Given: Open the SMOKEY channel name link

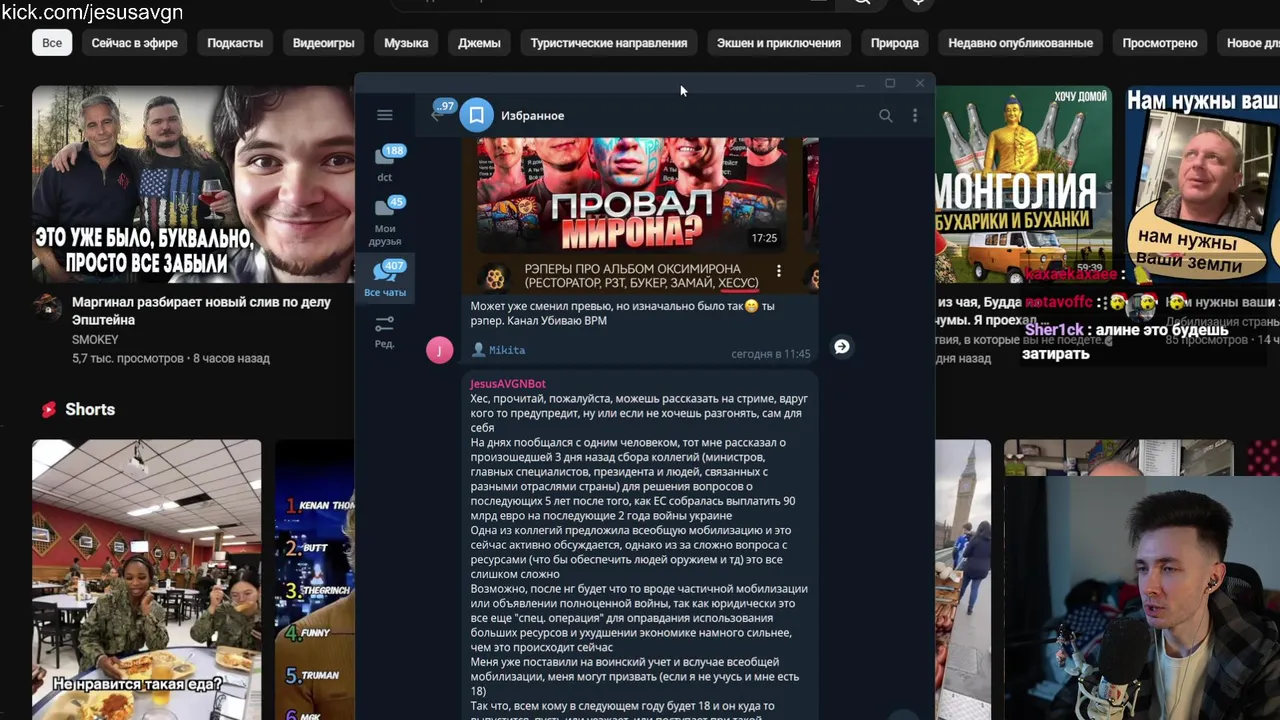Looking at the screenshot, I should (95, 340).
